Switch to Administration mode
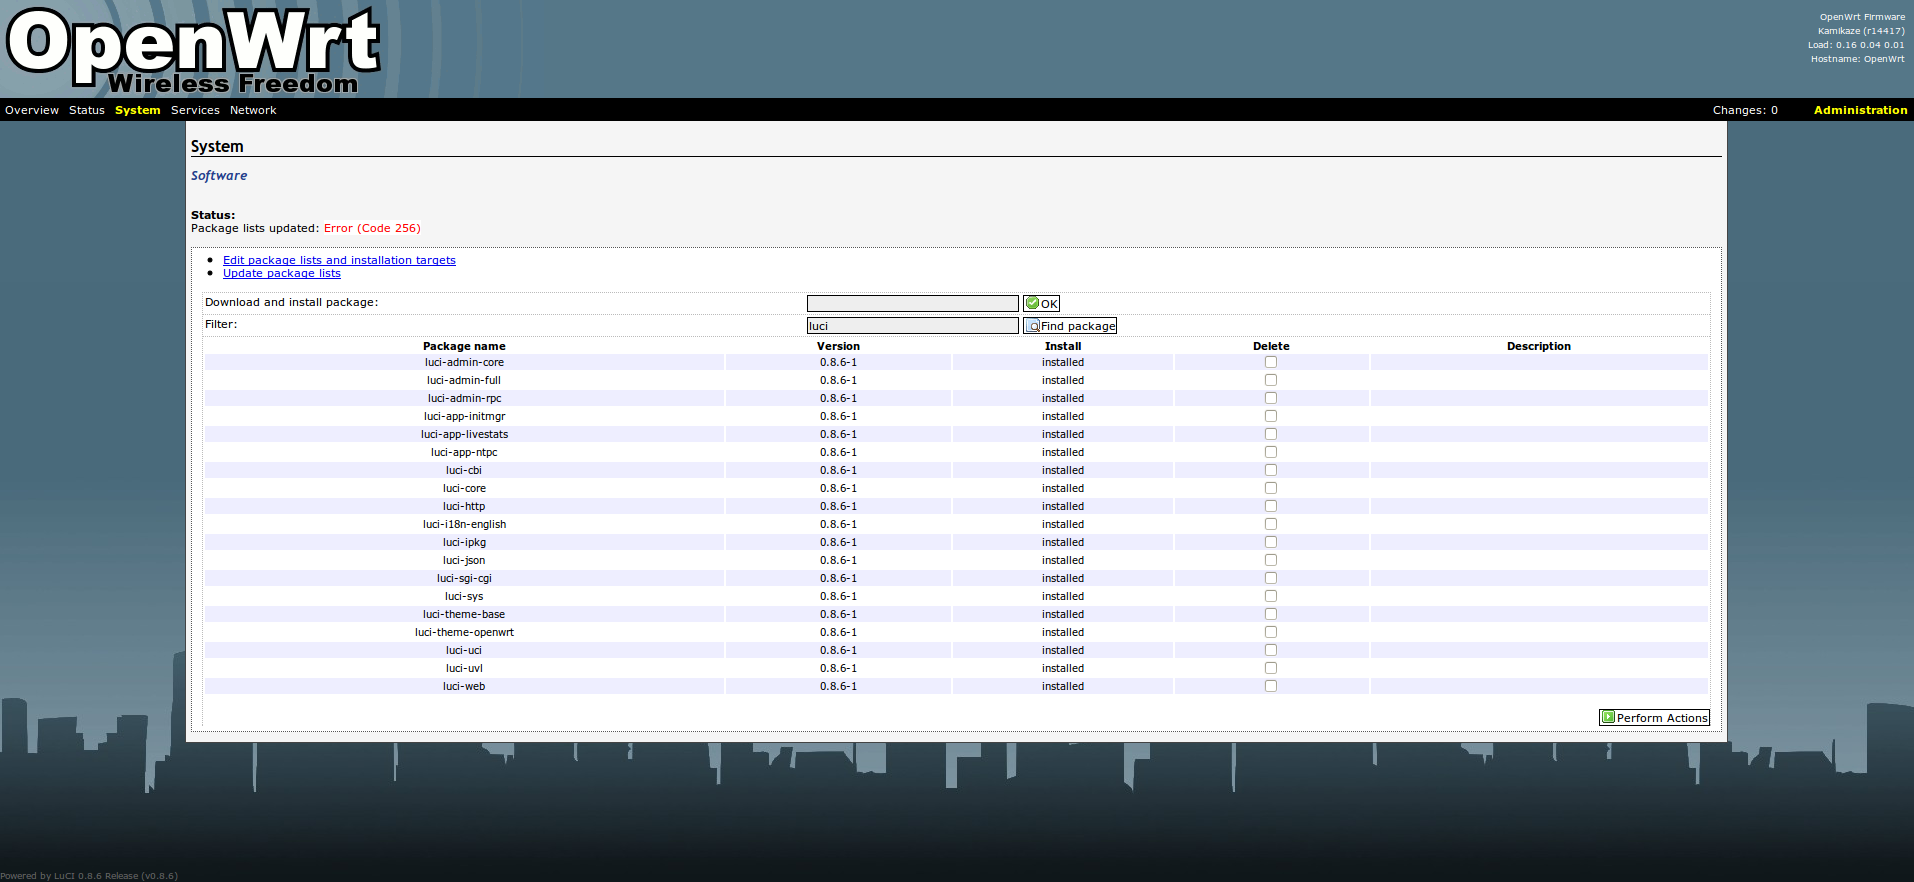Screen dimensions: 1914x882 [1860, 110]
